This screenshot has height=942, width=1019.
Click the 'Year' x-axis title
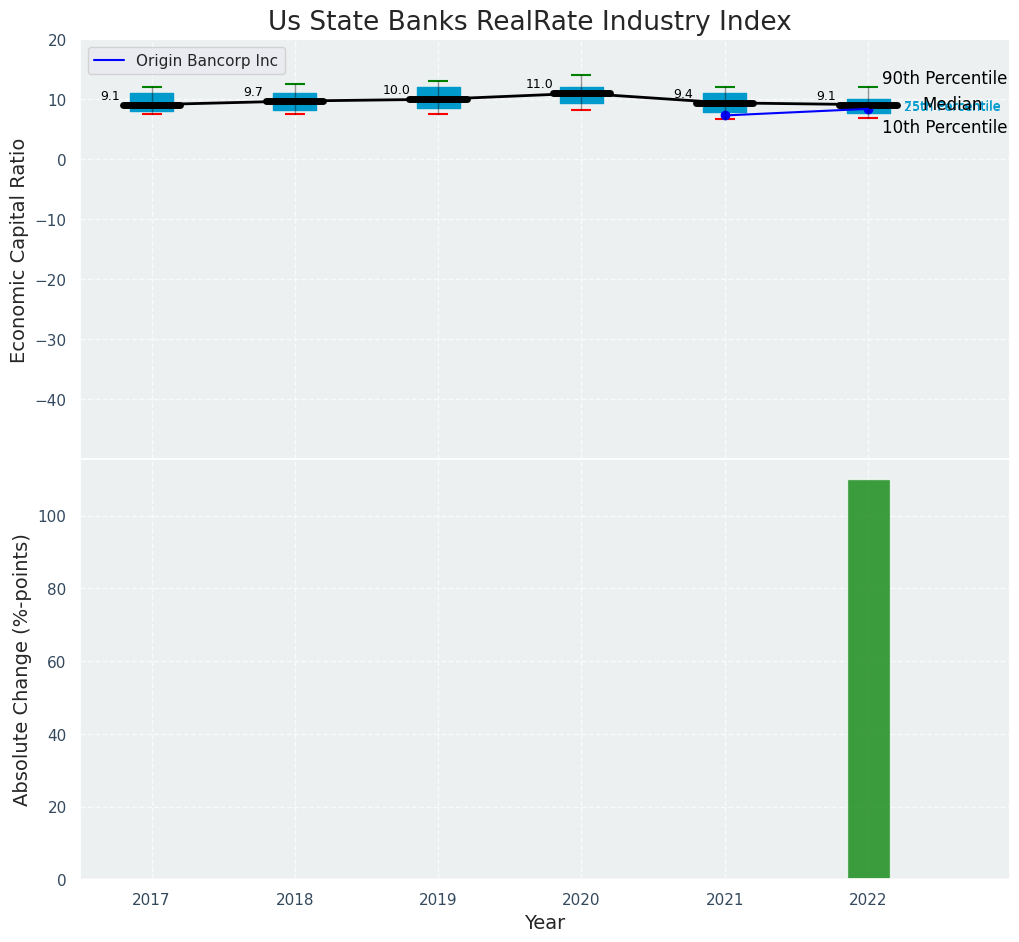click(545, 923)
